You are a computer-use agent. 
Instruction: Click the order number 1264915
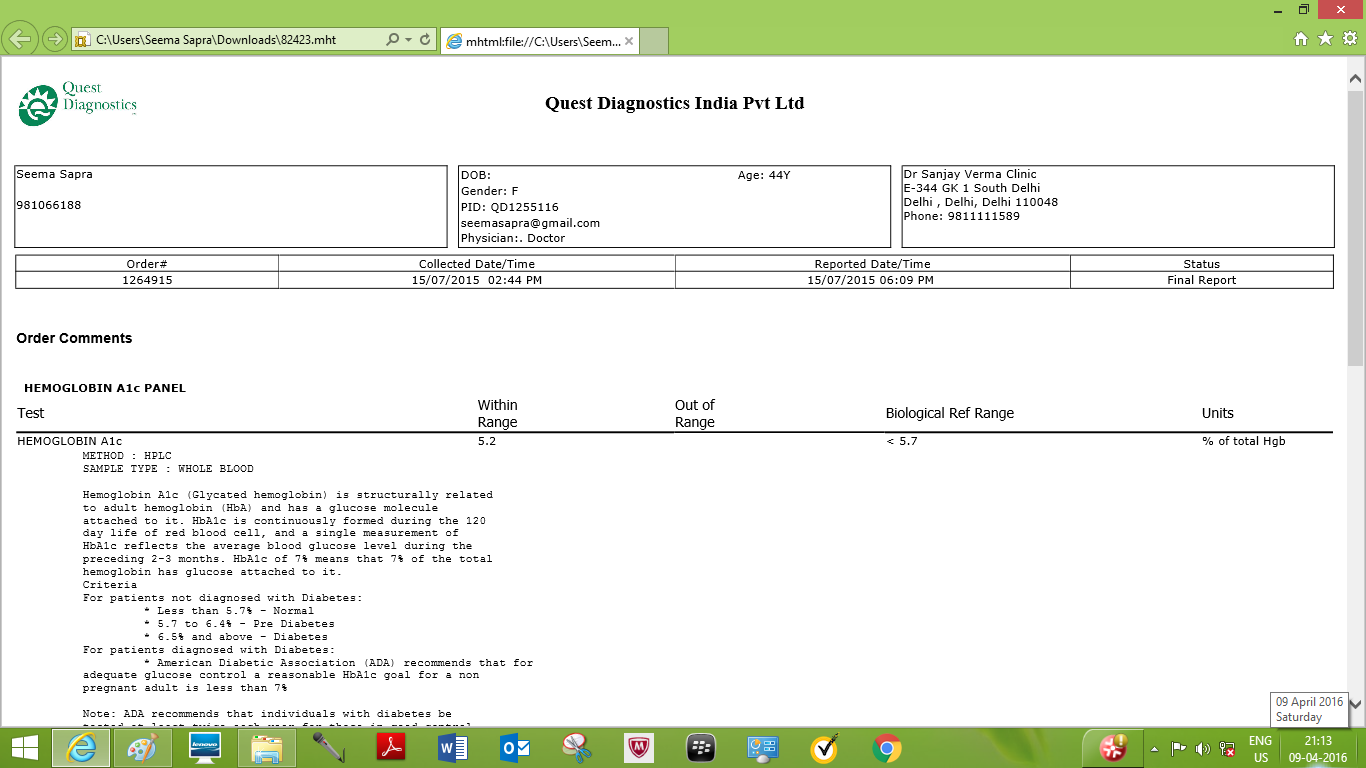click(147, 280)
